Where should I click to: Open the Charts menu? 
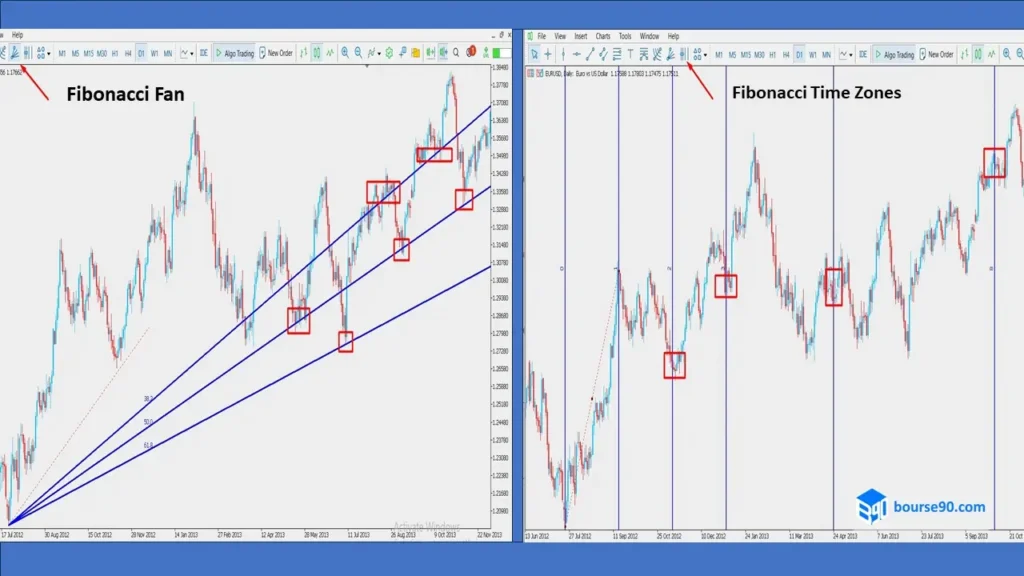pyautogui.click(x=603, y=36)
